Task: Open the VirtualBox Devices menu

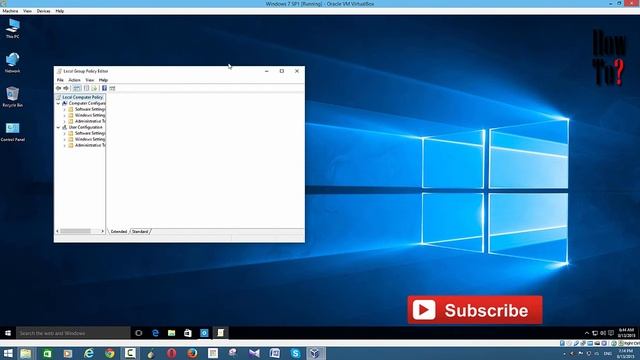Action: (43, 11)
